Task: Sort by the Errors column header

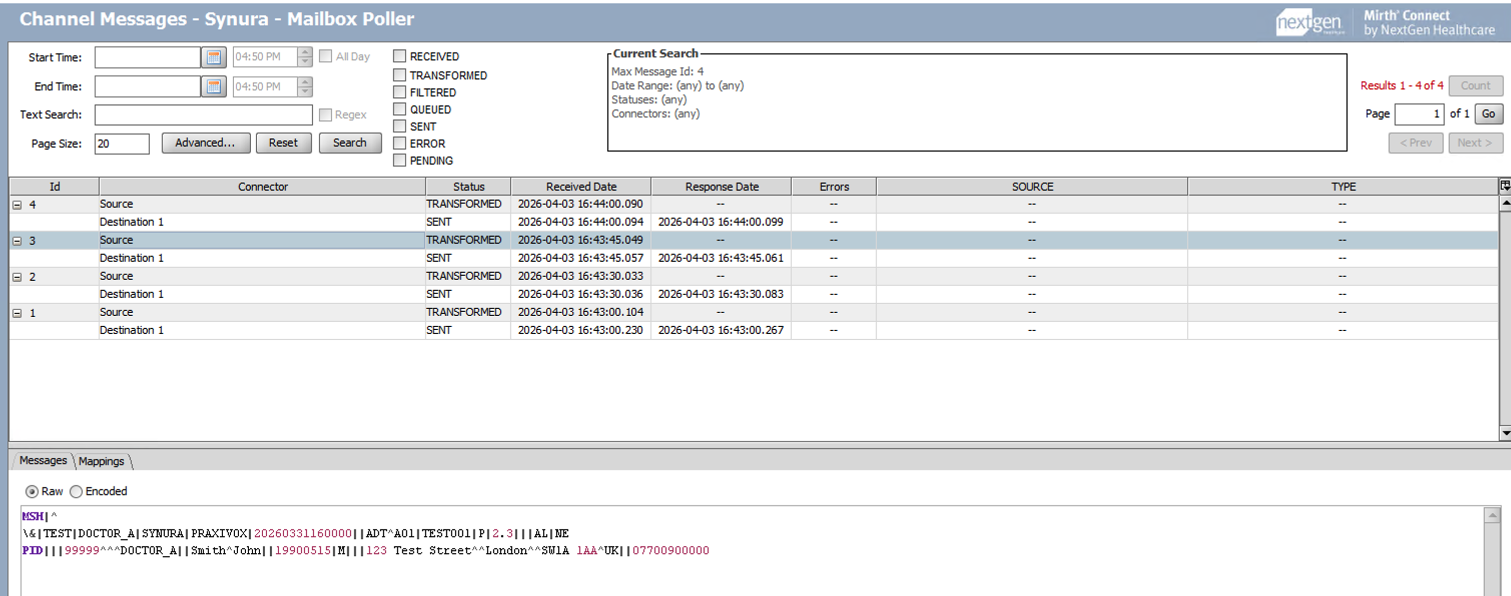Action: coord(834,187)
